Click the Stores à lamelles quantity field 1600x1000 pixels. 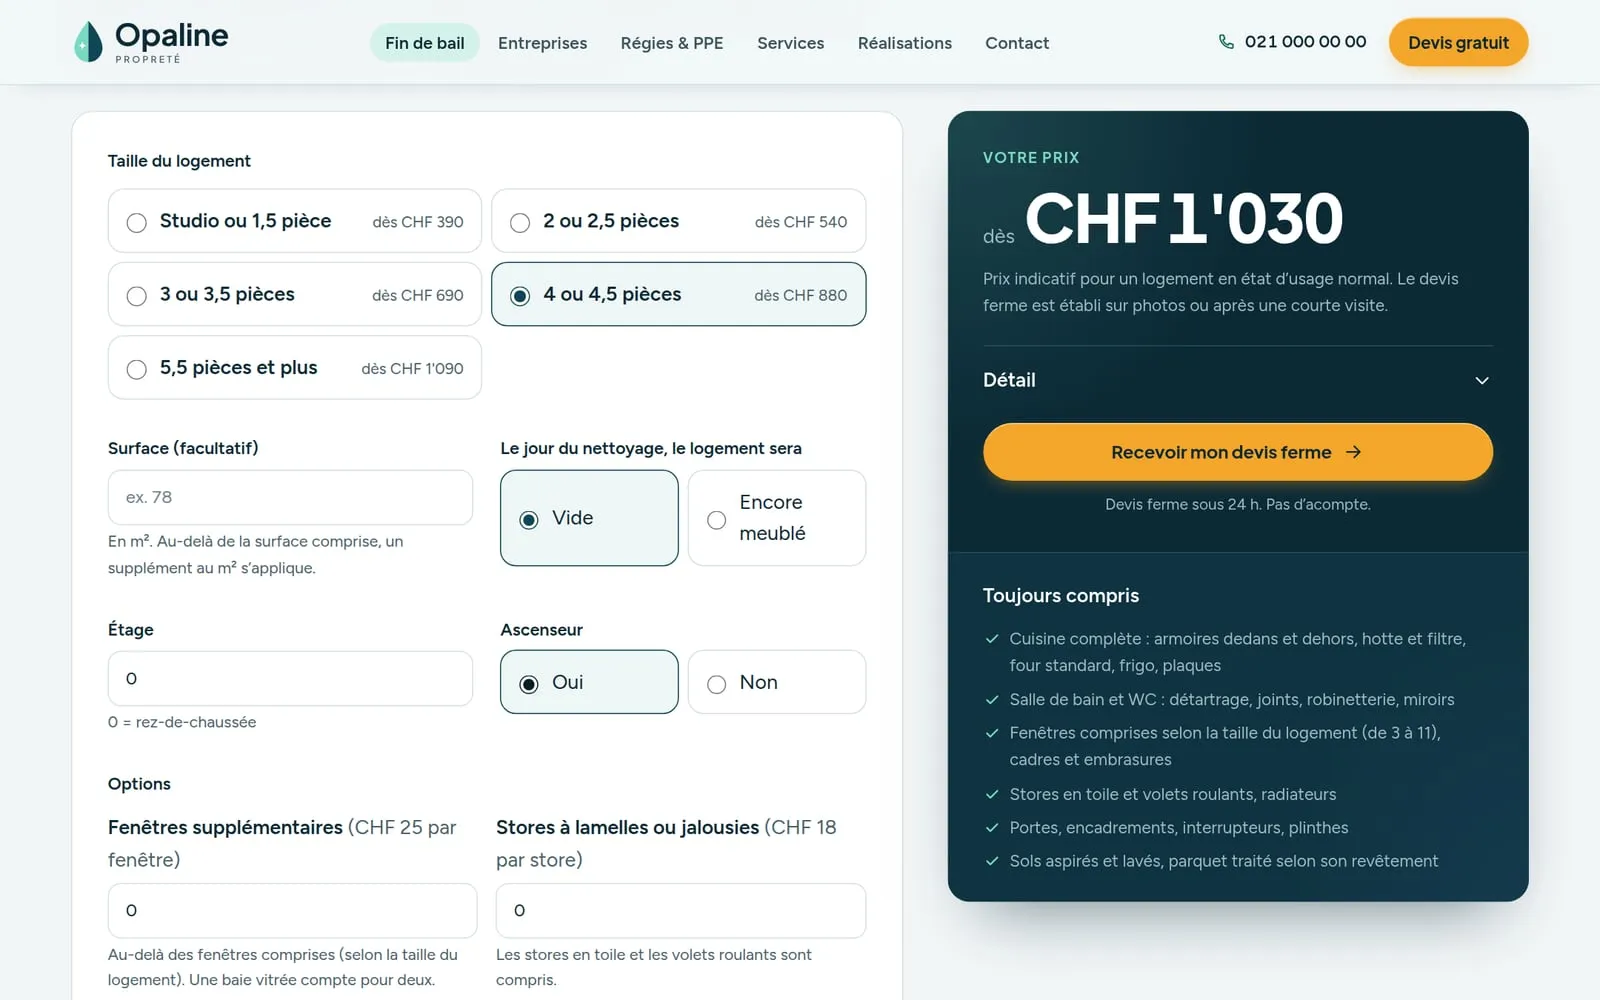pyautogui.click(x=681, y=910)
